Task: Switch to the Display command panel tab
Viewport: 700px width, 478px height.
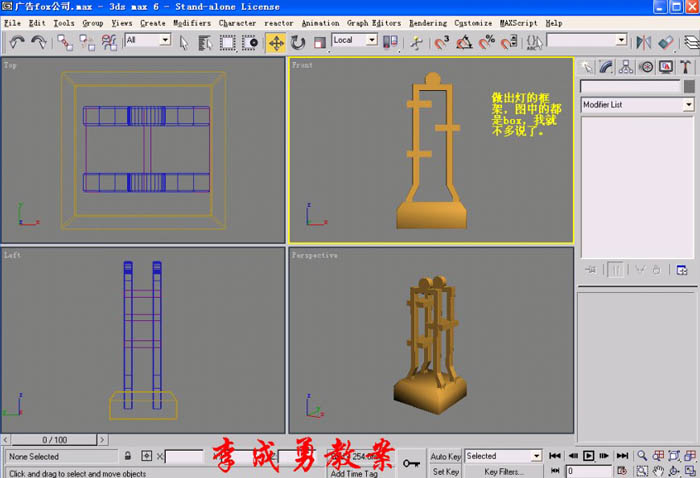Action: point(666,67)
